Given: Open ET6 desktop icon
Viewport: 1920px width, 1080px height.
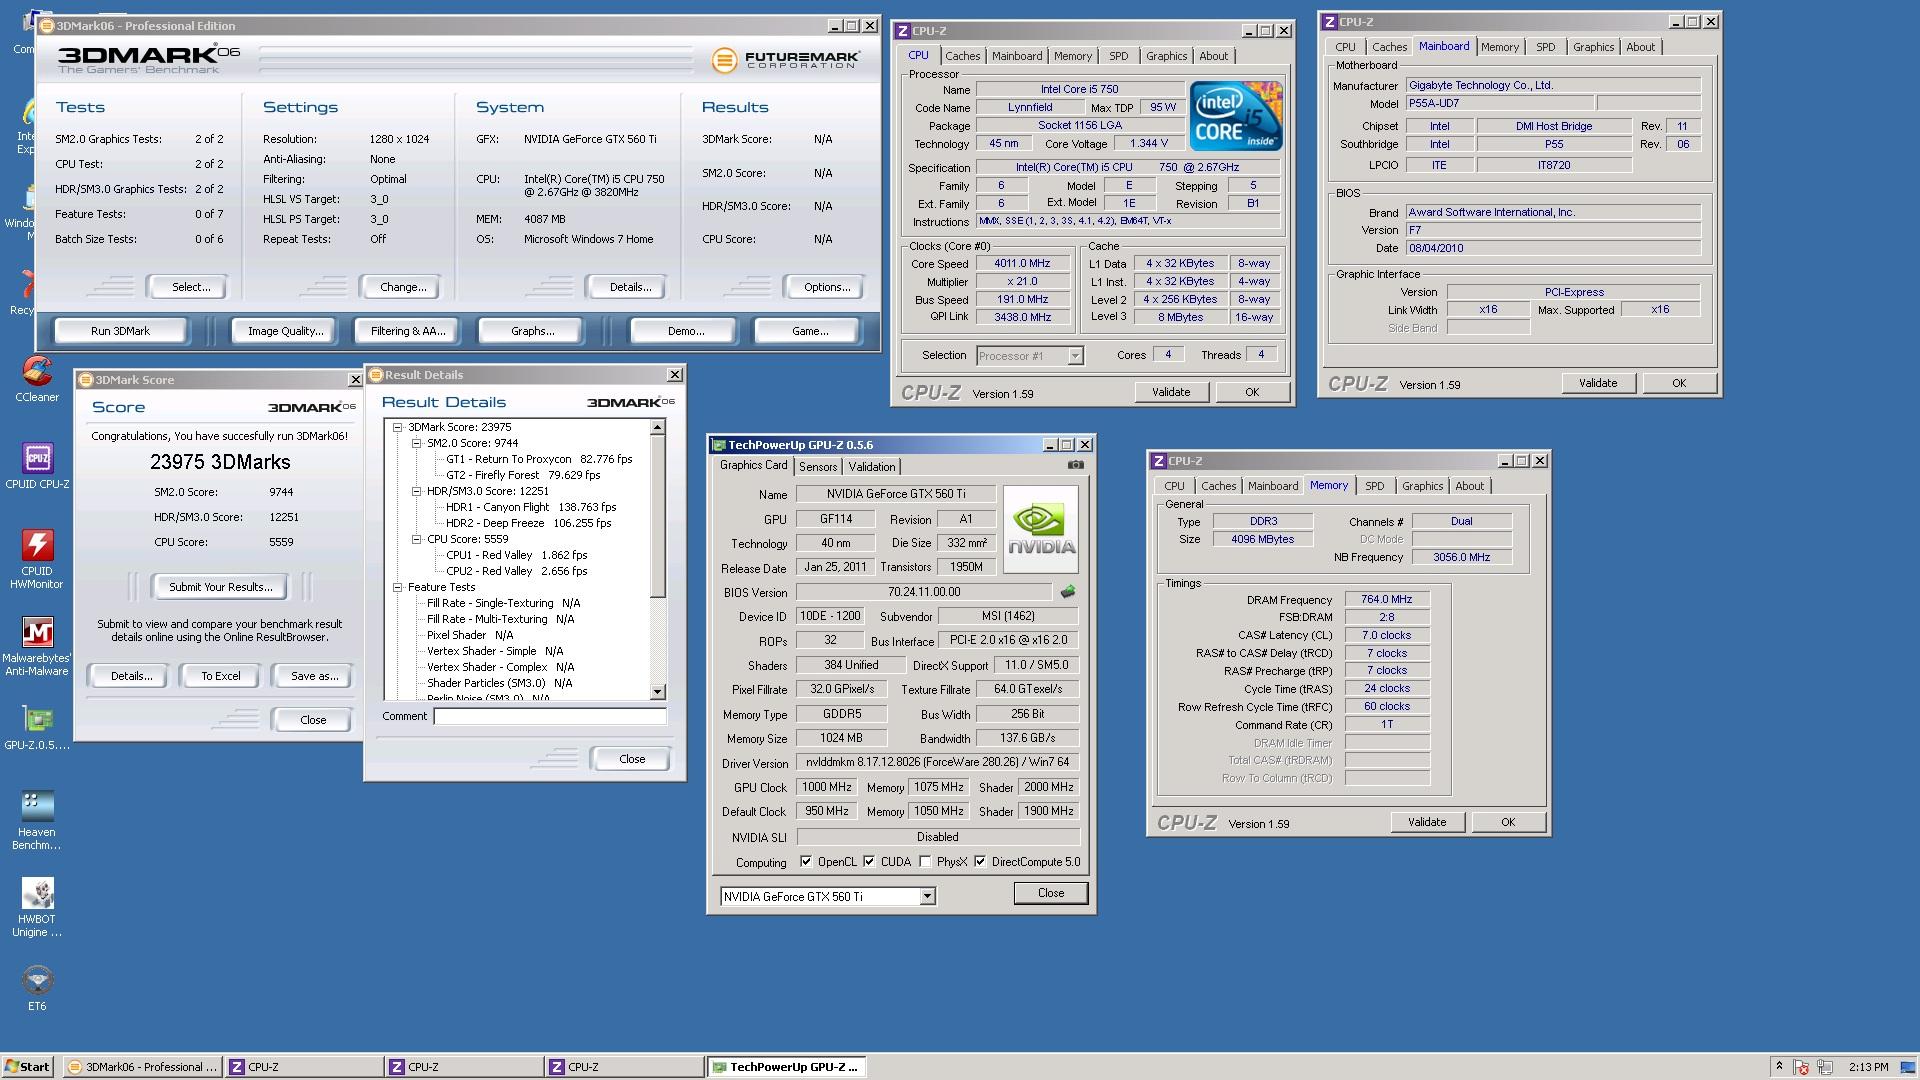Looking at the screenshot, I should pyautogui.click(x=37, y=988).
